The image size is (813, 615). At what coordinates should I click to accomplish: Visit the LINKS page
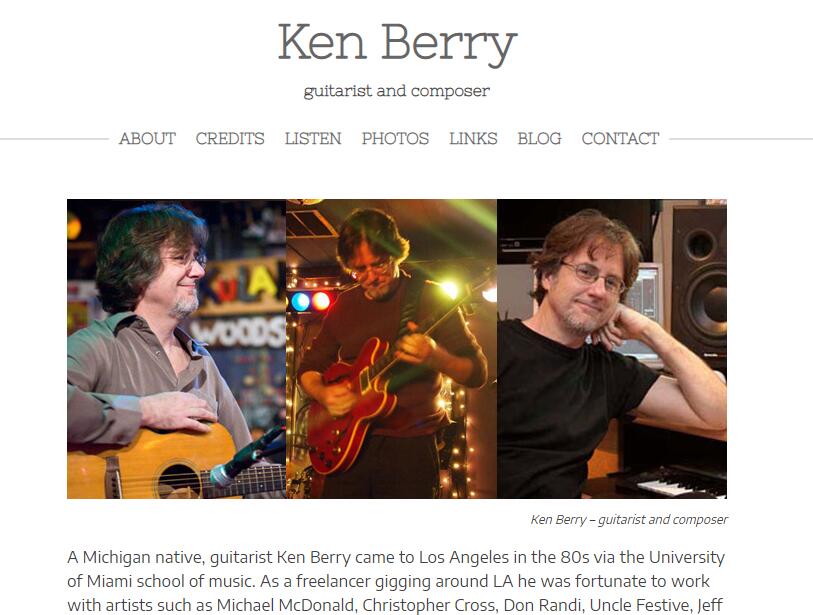(x=473, y=138)
